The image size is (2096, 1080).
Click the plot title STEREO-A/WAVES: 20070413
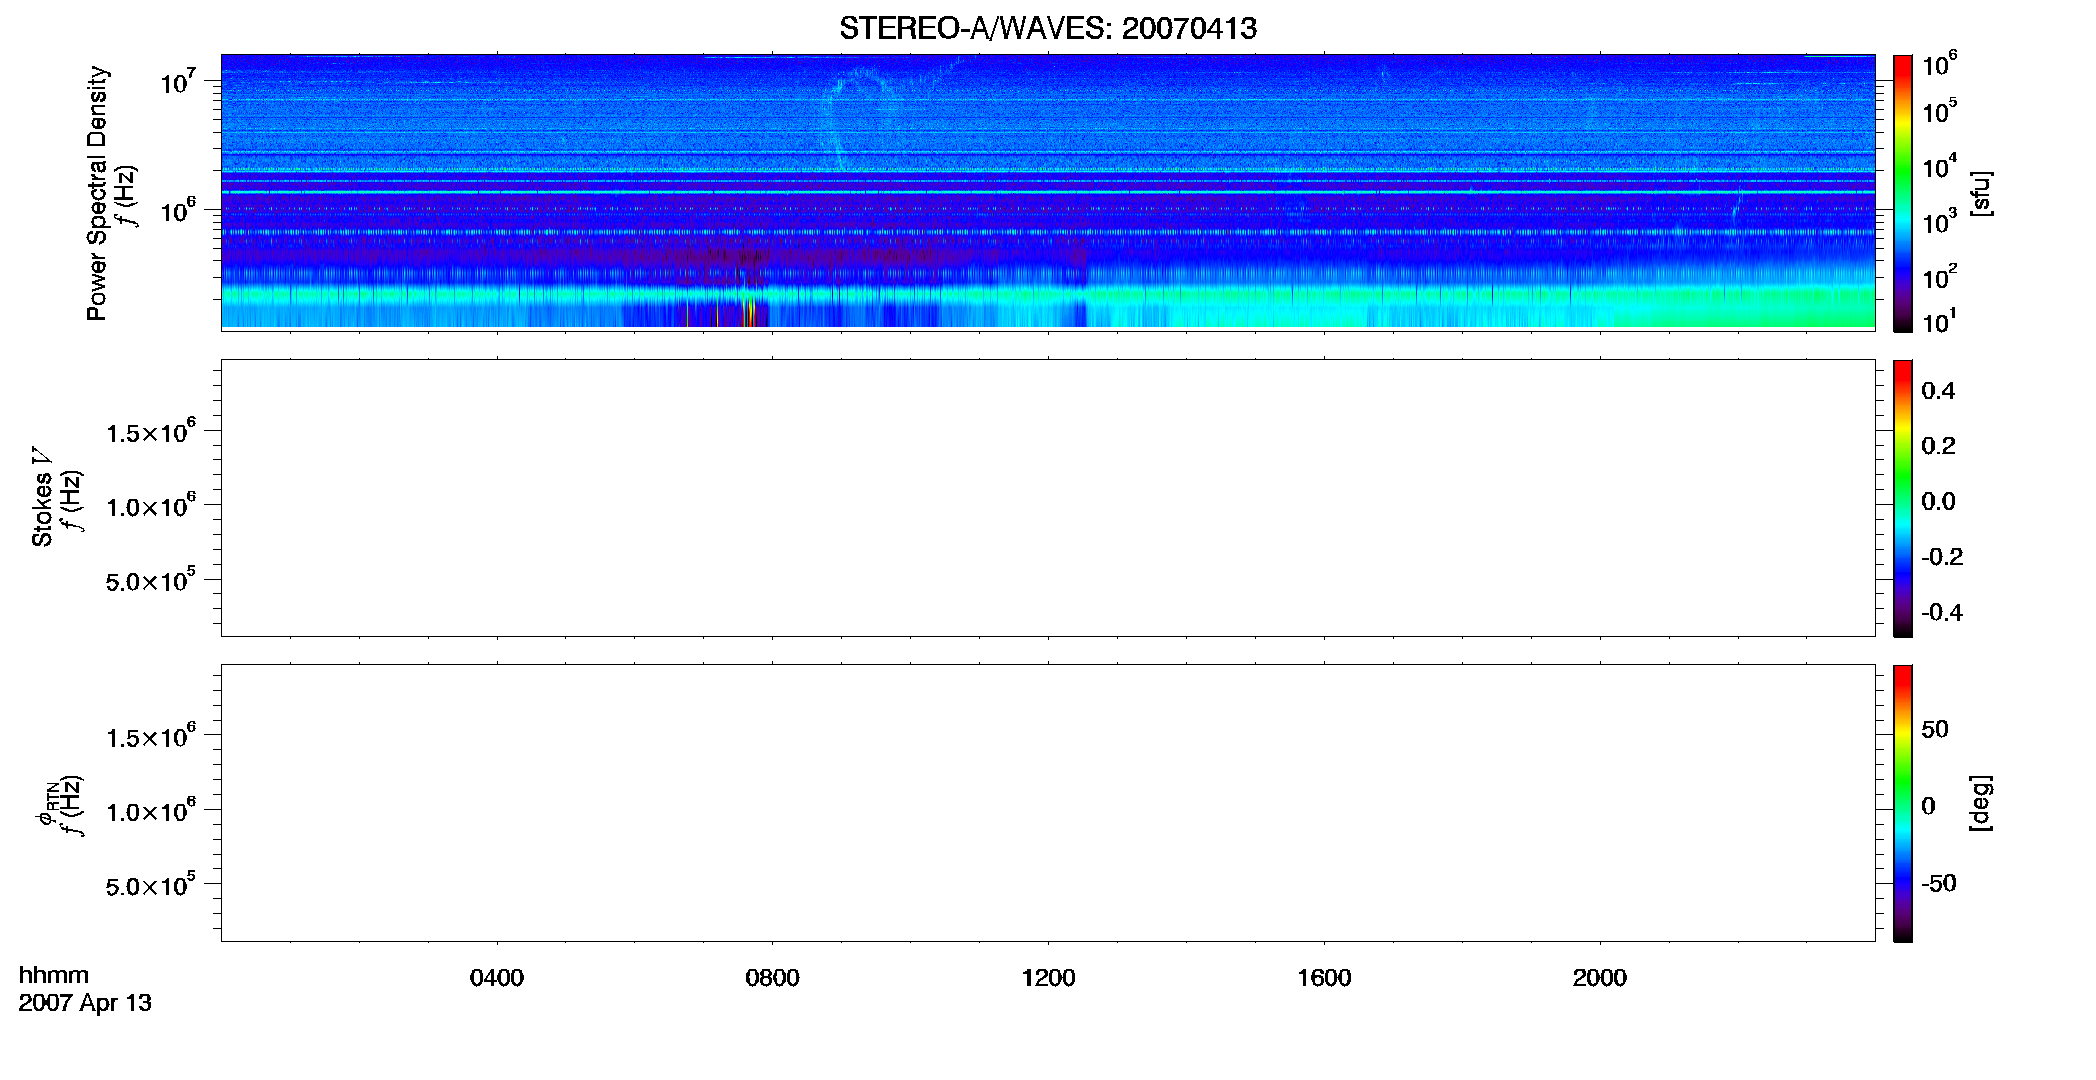pos(1048,28)
